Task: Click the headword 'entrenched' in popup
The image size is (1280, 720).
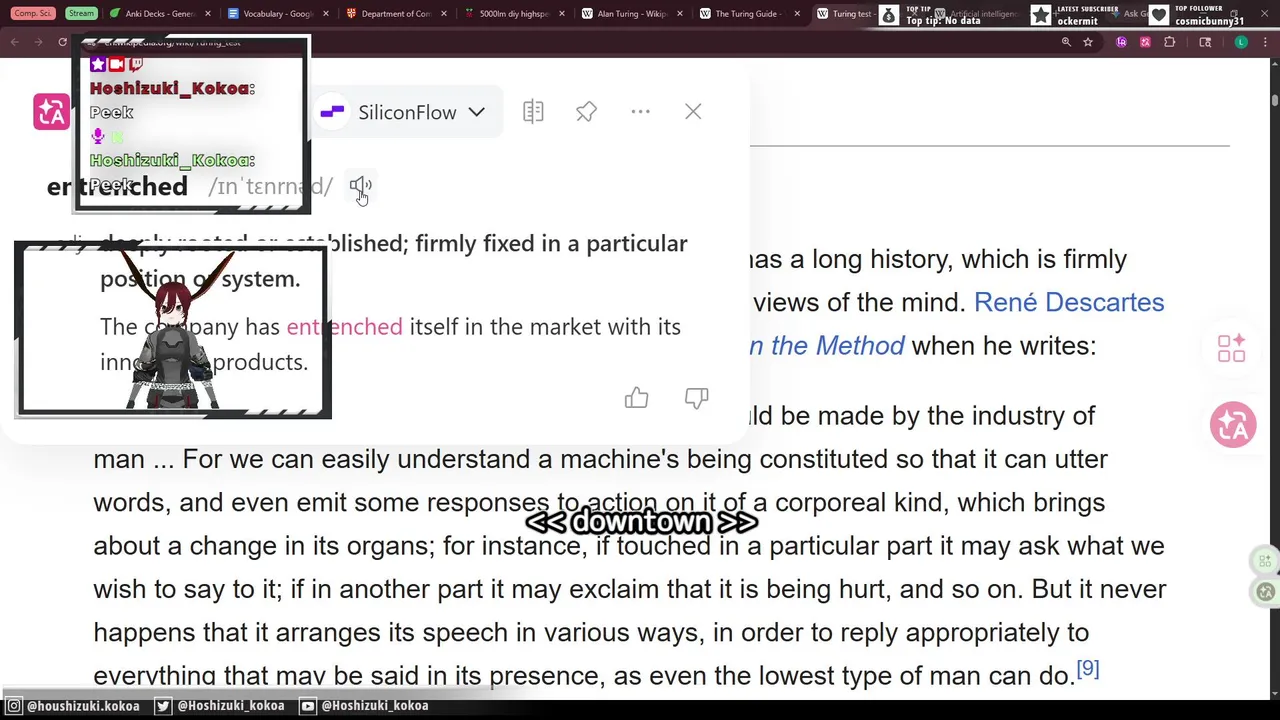Action: coord(117,187)
